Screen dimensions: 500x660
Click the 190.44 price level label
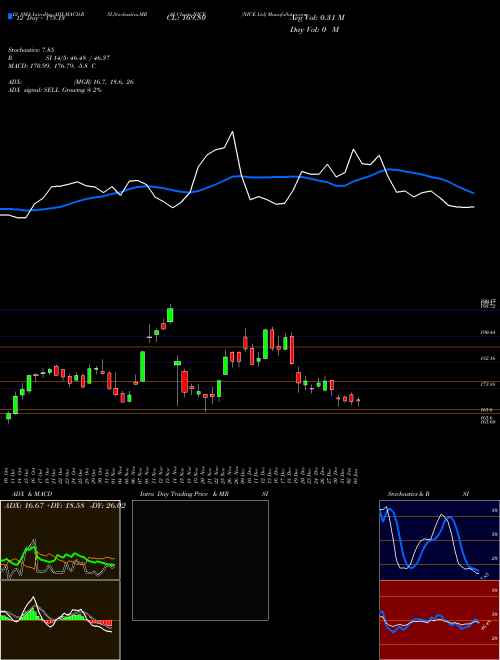[x=488, y=333]
